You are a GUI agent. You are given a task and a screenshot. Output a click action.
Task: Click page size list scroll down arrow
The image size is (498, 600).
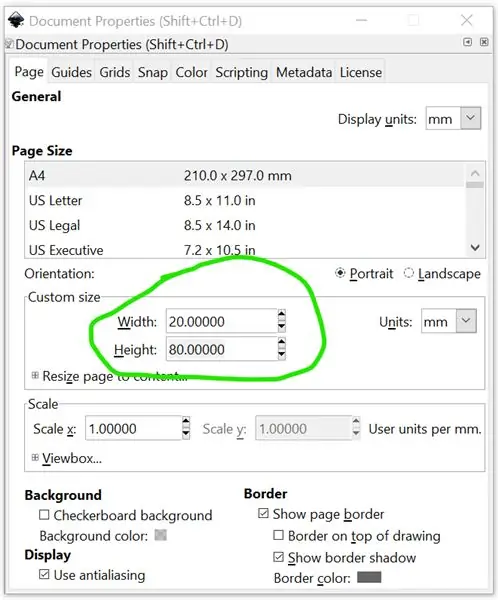(x=475, y=248)
